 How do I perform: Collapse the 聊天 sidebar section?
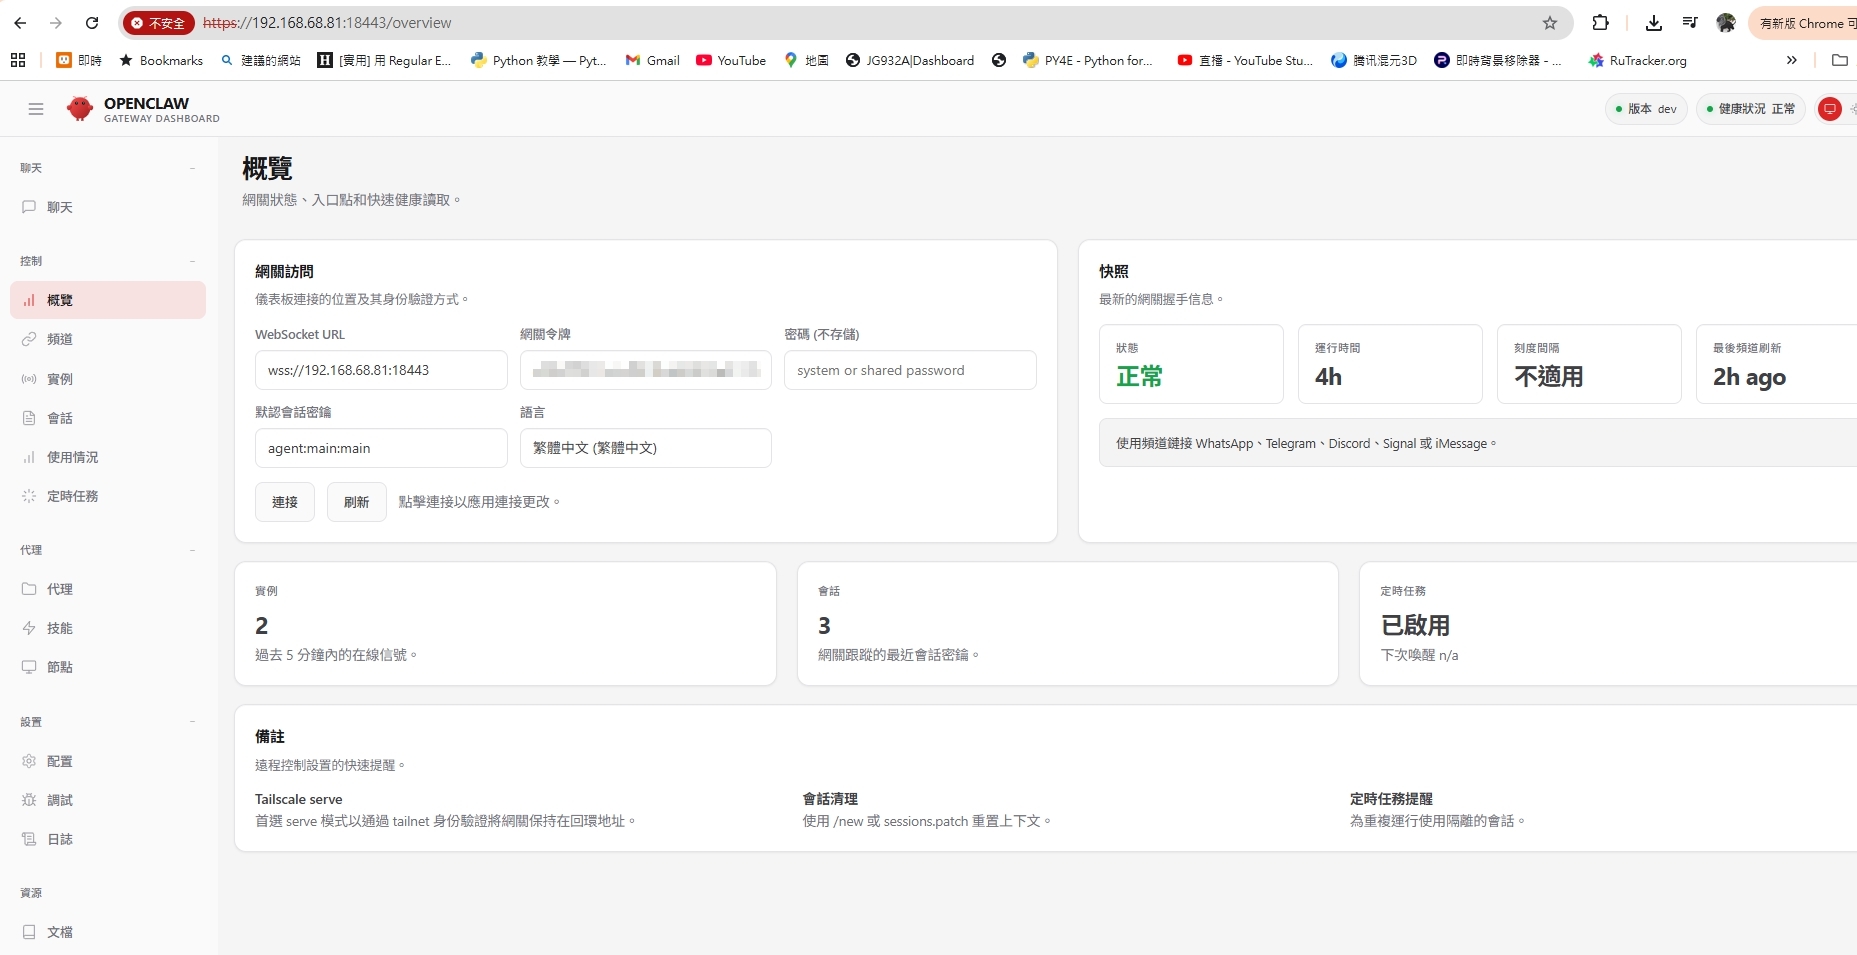192,168
